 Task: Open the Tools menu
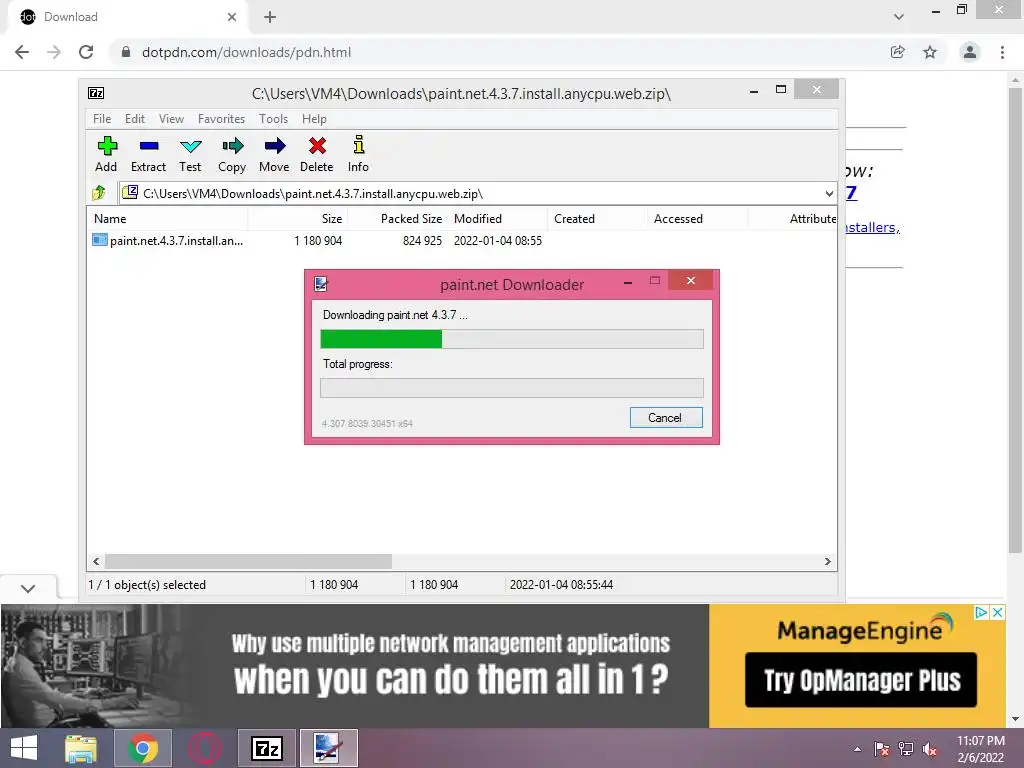point(273,119)
